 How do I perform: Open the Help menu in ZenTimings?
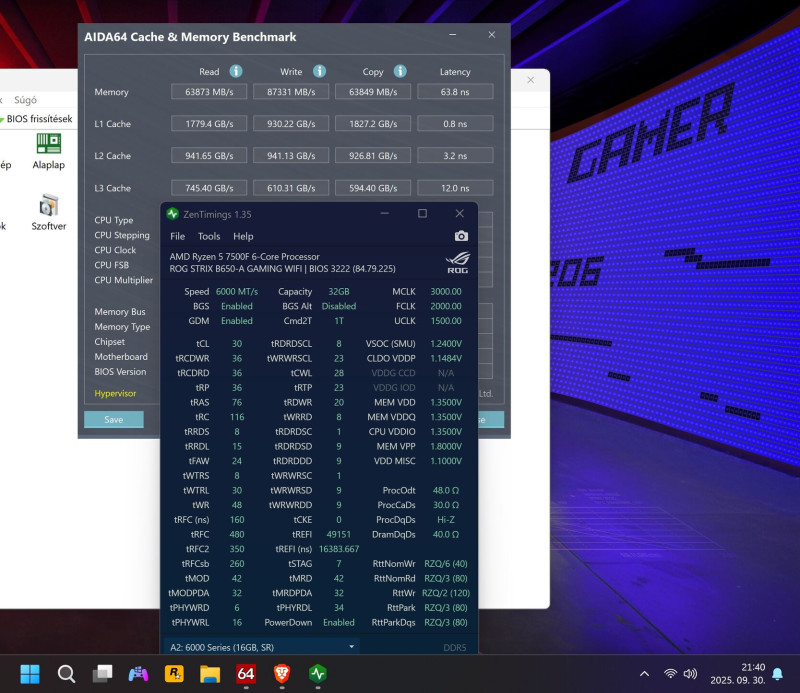[243, 236]
